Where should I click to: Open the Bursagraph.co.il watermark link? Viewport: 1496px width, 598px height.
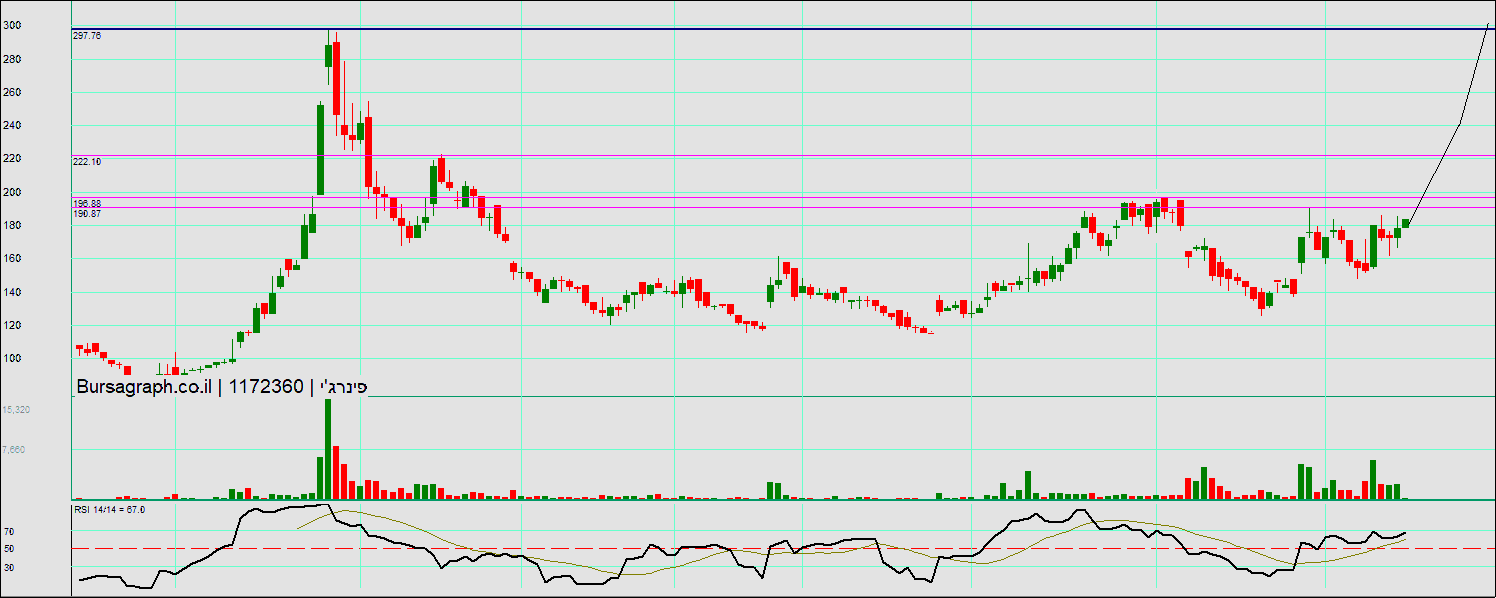[143, 387]
